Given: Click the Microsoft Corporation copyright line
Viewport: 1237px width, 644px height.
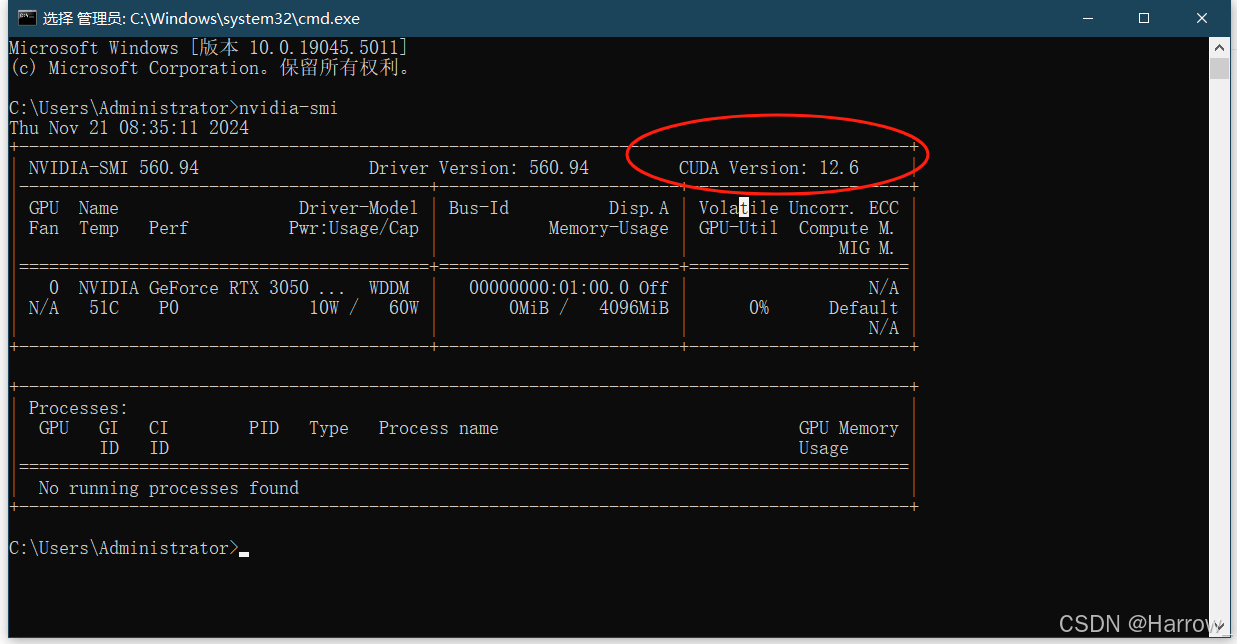Looking at the screenshot, I should tap(209, 68).
